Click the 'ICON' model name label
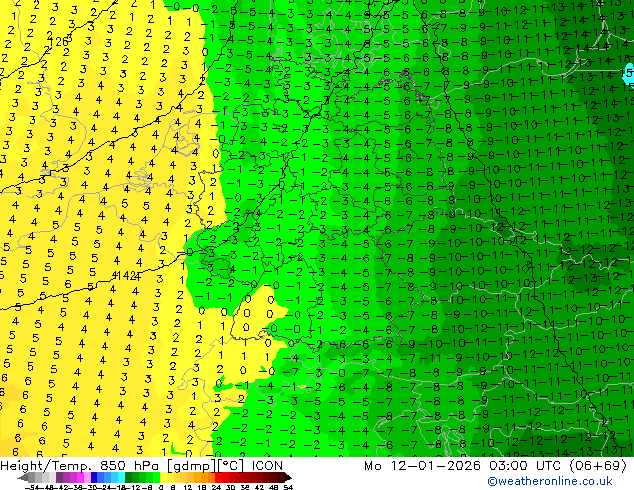 coord(267,466)
